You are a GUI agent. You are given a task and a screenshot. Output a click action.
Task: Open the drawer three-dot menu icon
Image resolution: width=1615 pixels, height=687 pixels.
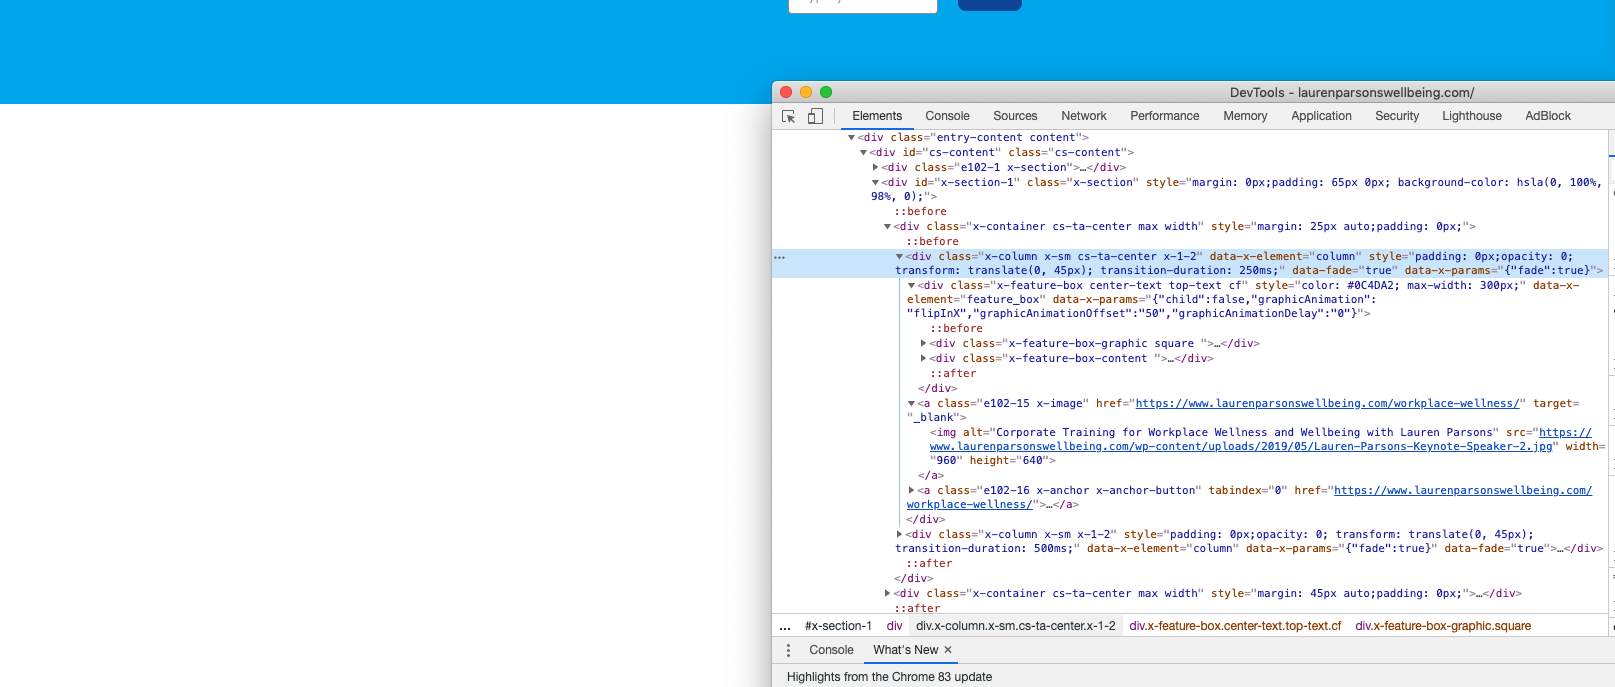(x=788, y=650)
